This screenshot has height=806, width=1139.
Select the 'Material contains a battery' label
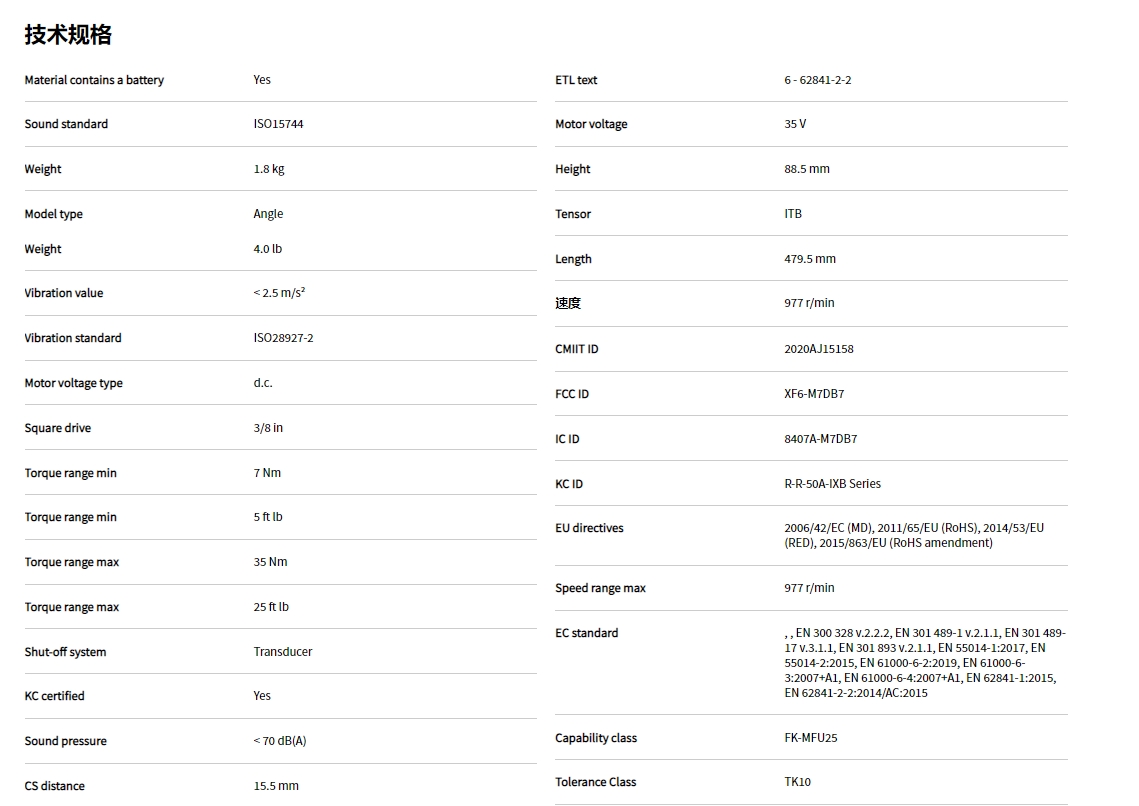tap(94, 80)
